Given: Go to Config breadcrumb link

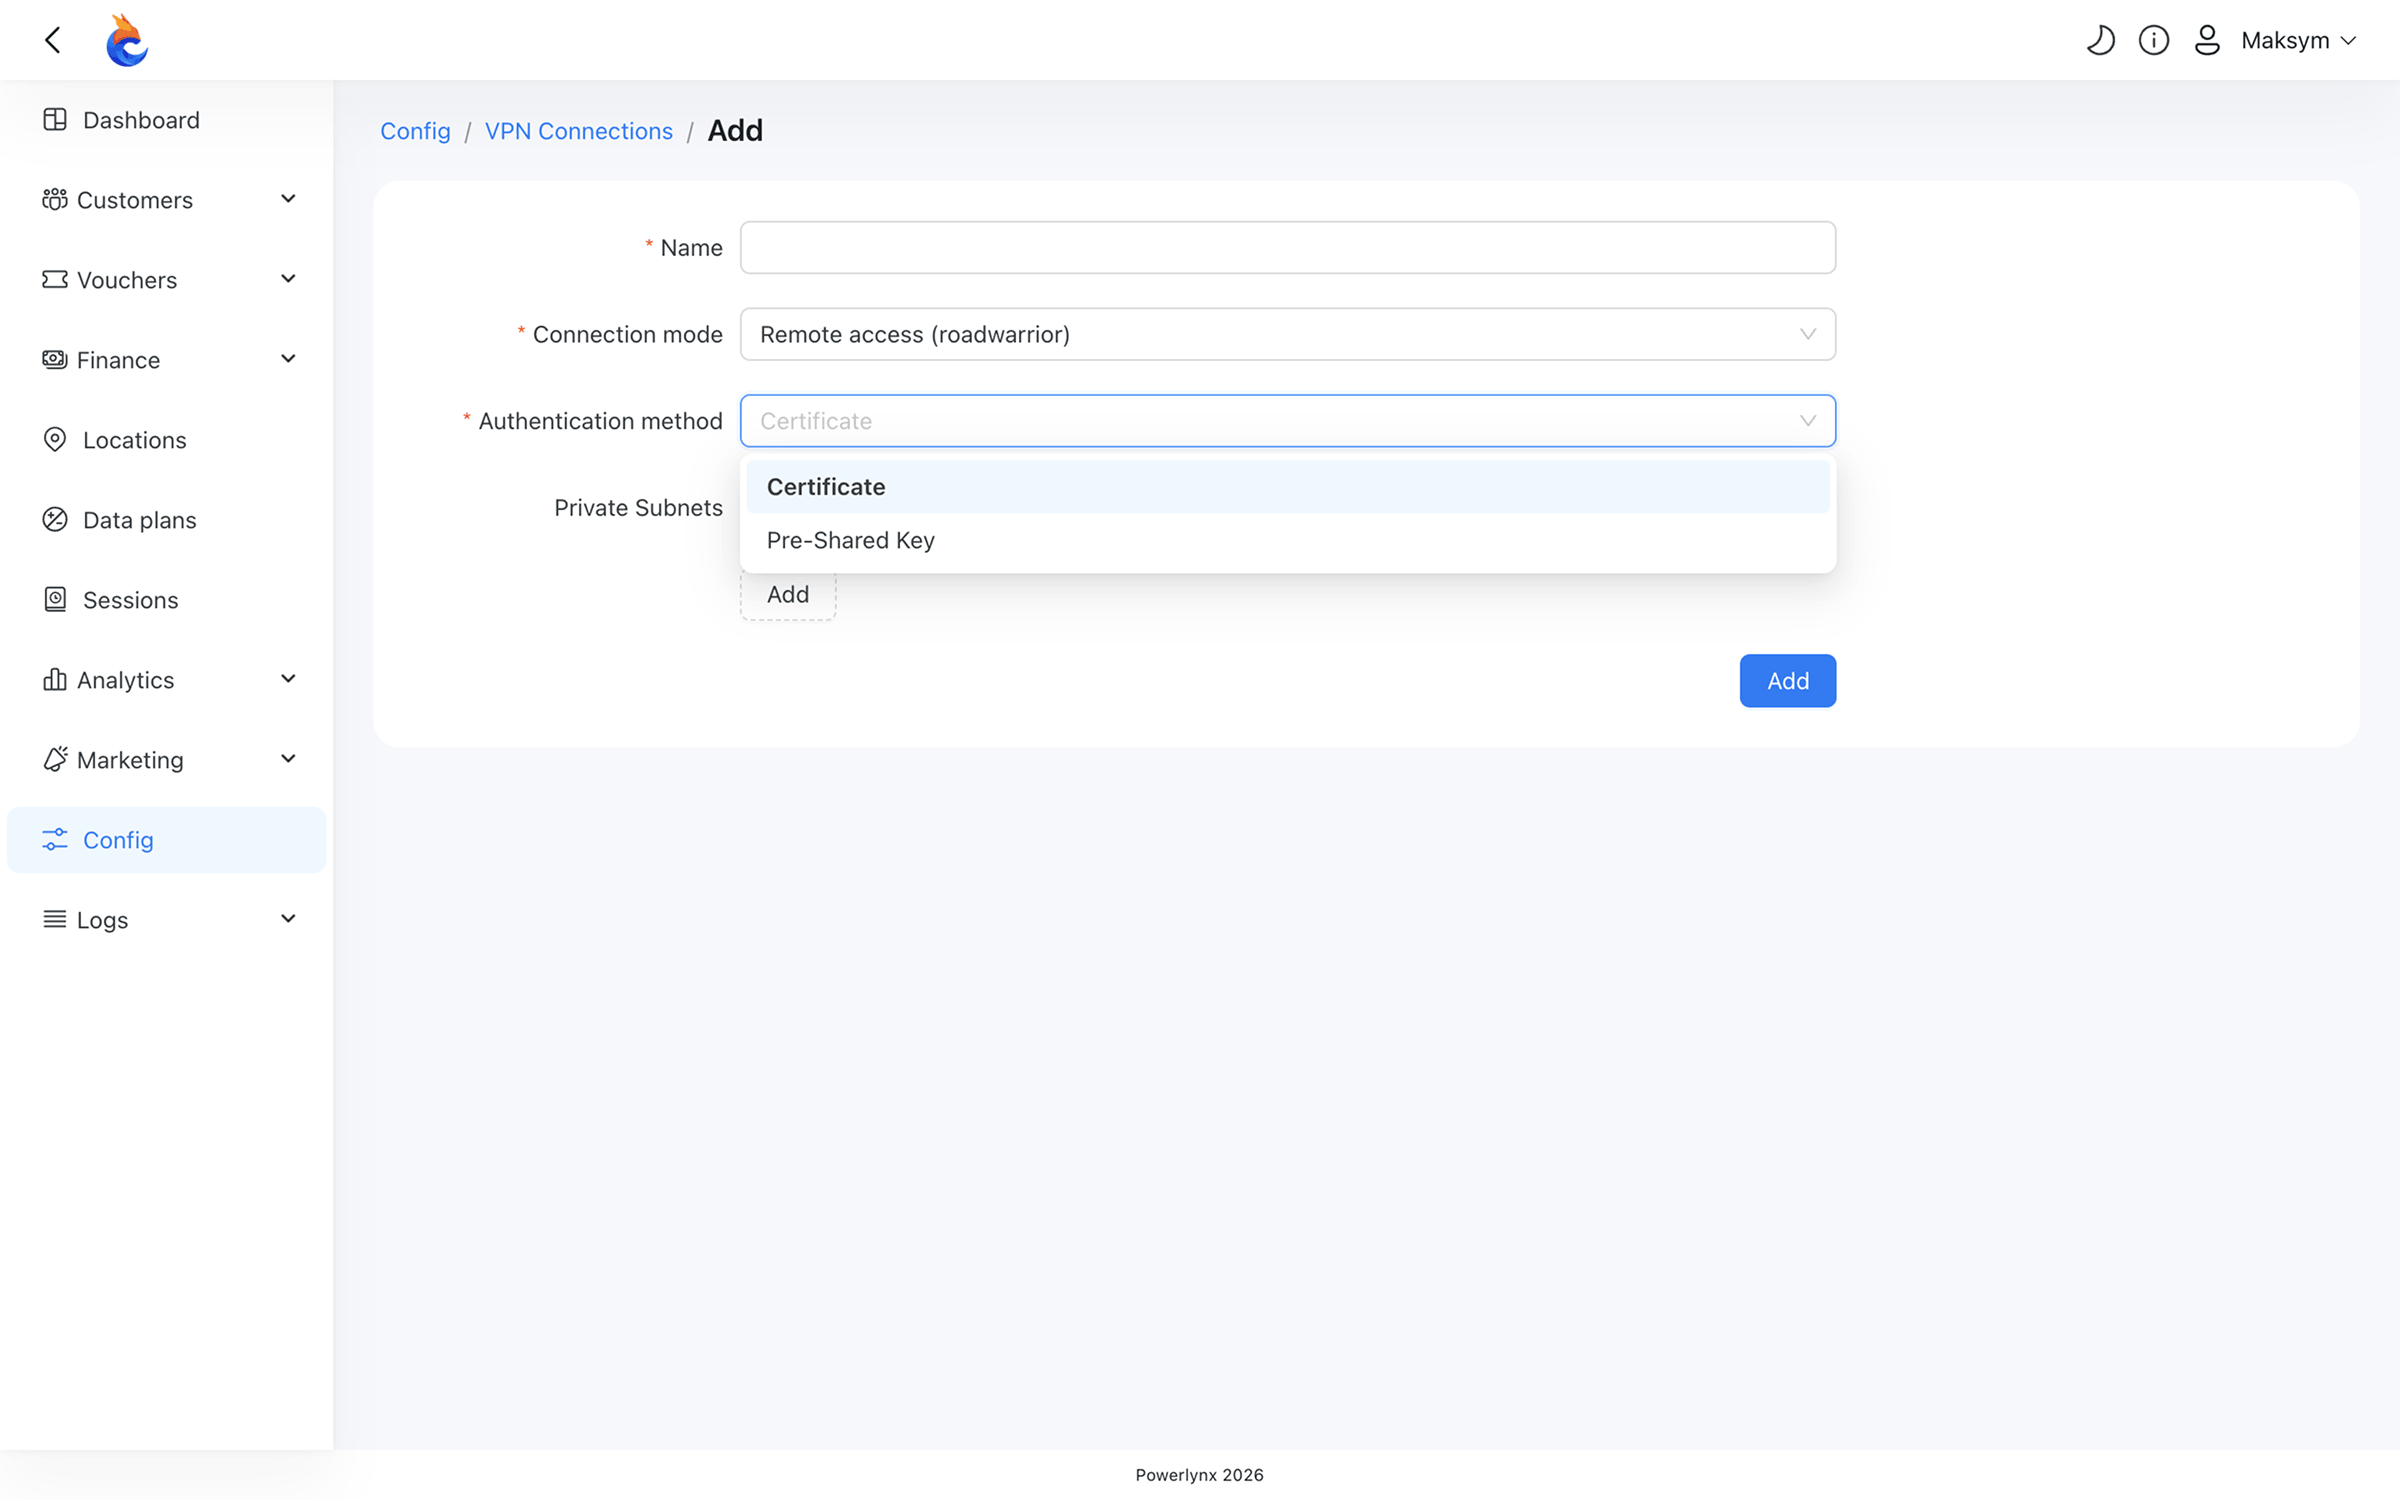Looking at the screenshot, I should pos(415,131).
